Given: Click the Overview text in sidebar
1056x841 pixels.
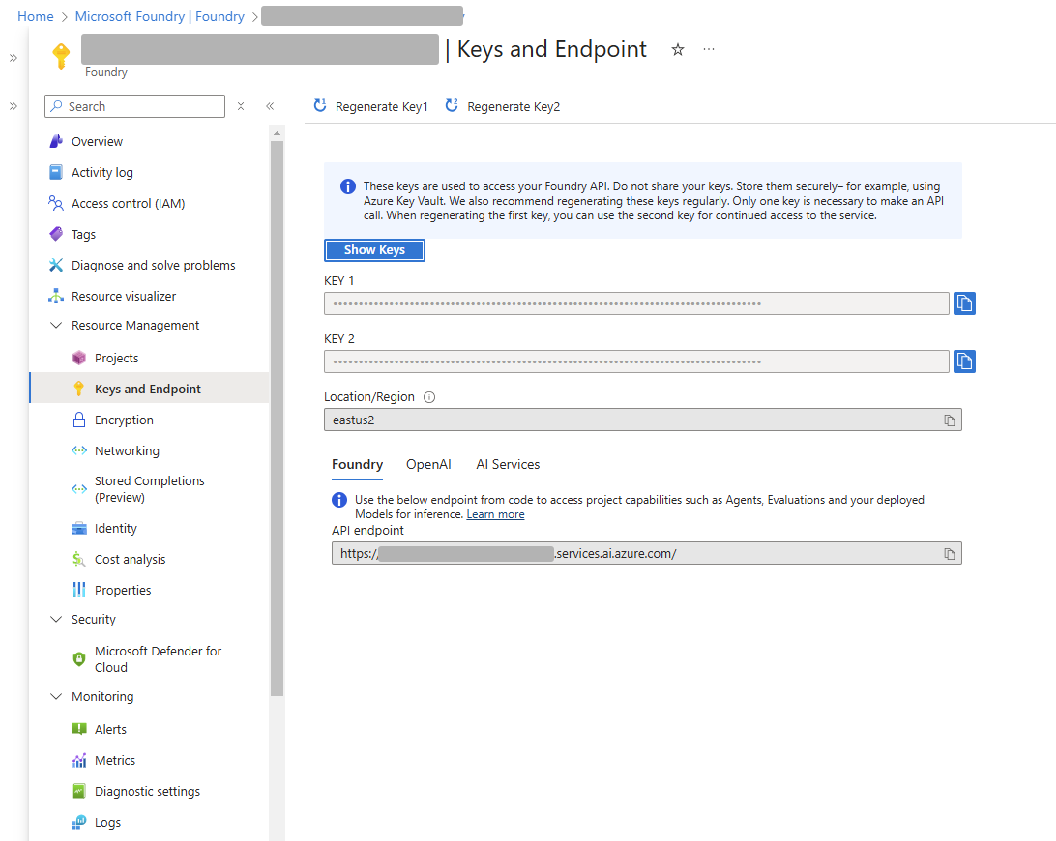Looking at the screenshot, I should point(97,141).
